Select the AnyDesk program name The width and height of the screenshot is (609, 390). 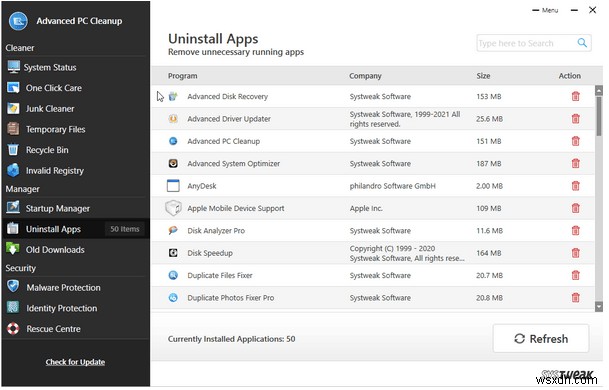(x=202, y=186)
